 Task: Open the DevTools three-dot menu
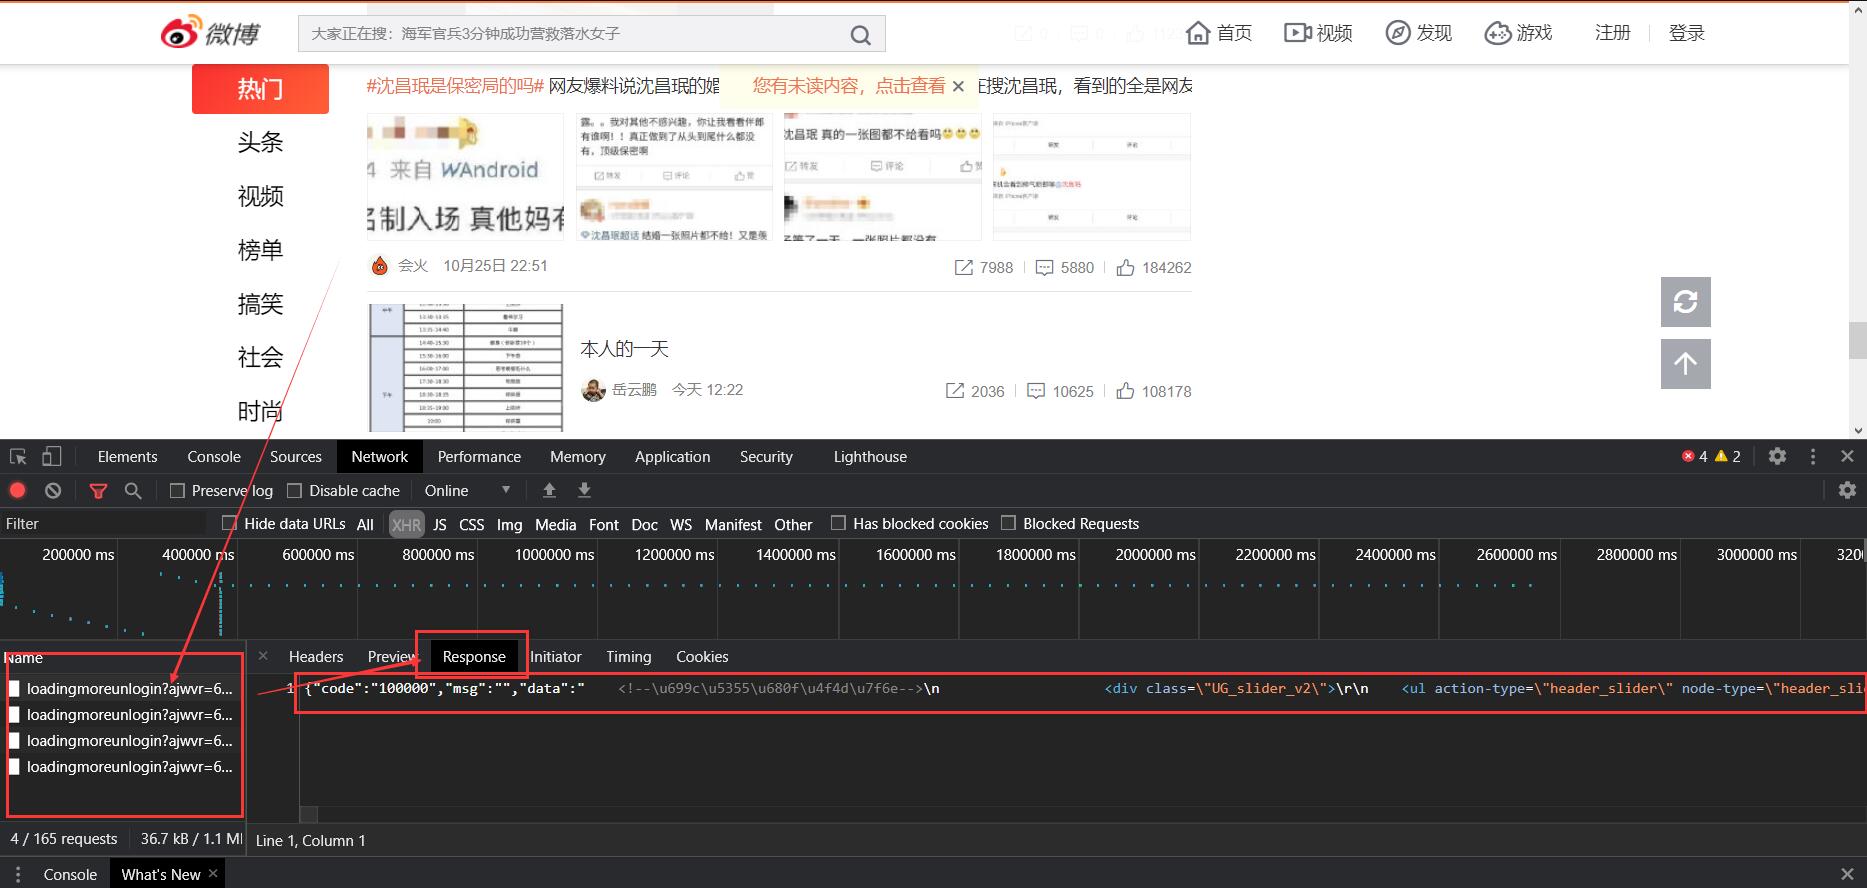(1812, 456)
